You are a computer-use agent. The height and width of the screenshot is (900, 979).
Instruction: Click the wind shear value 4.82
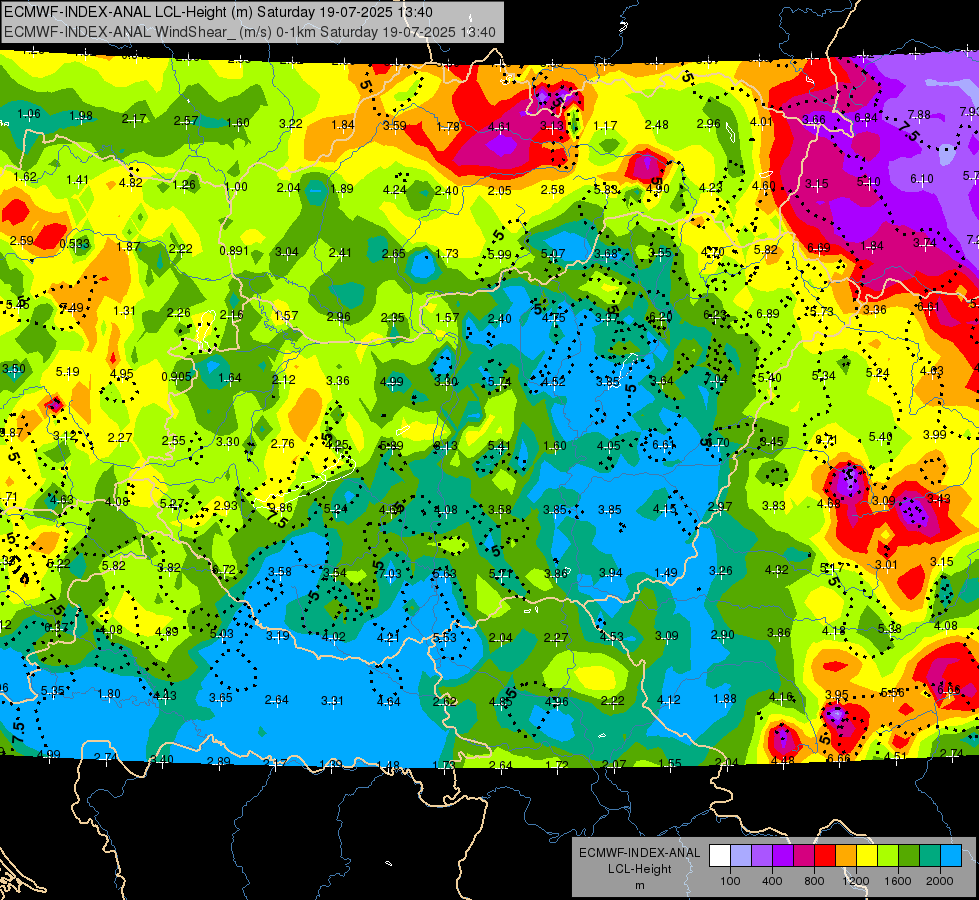[130, 183]
